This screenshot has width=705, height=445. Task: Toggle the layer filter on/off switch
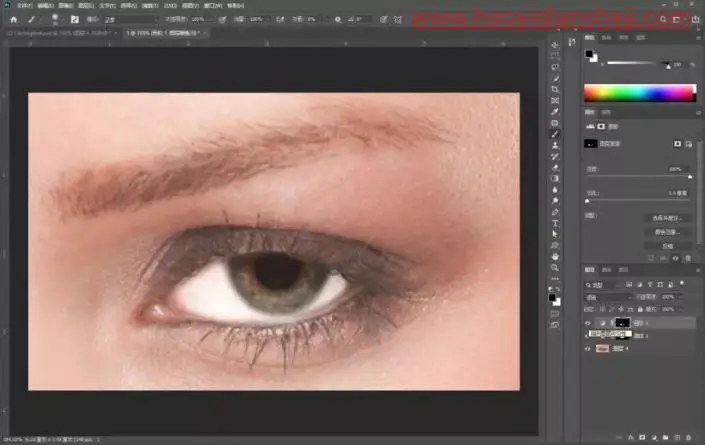(x=682, y=284)
